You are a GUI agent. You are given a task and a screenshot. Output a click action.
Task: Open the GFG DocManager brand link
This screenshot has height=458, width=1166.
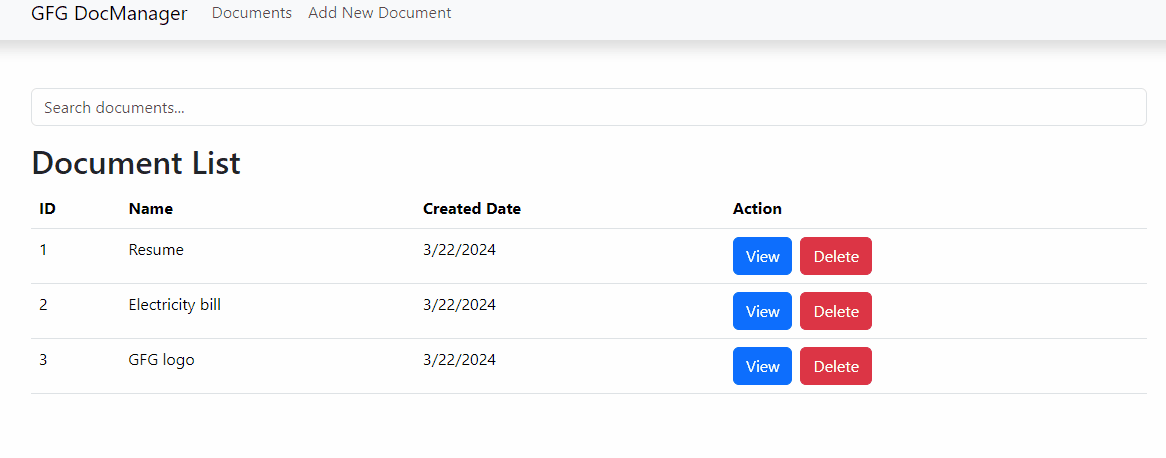pos(109,13)
